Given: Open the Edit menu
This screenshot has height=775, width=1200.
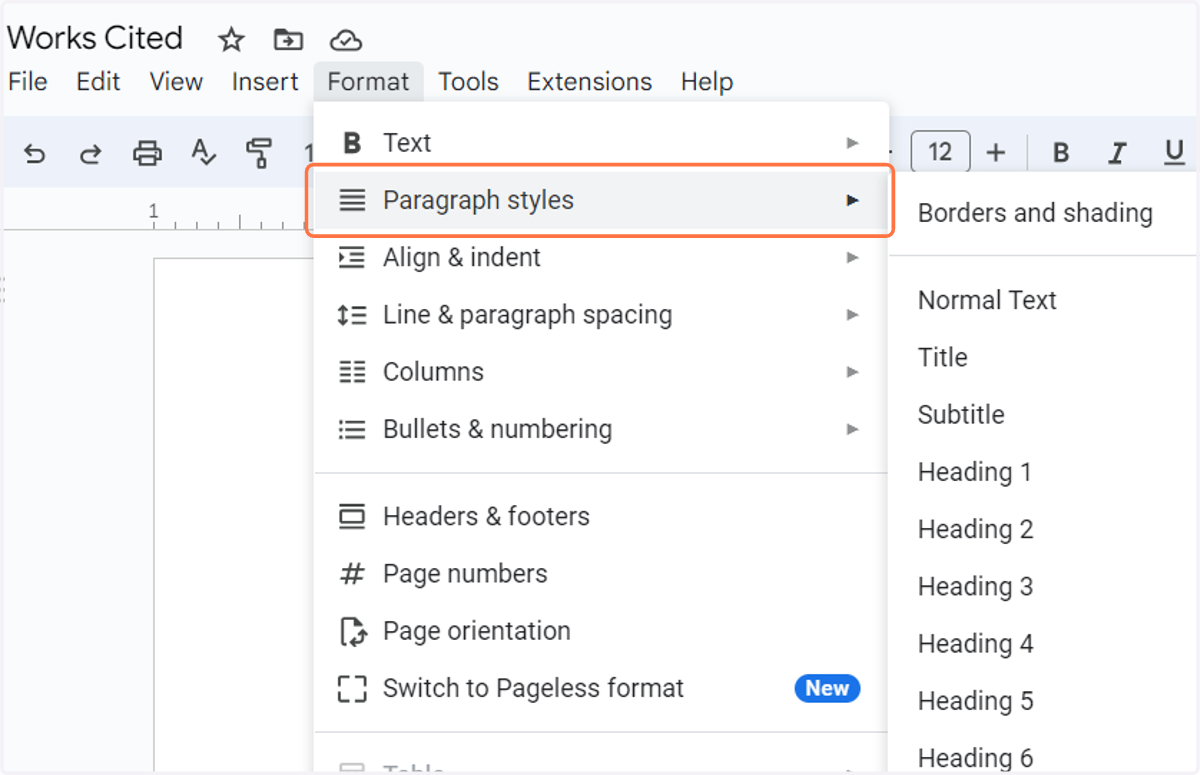Looking at the screenshot, I should [98, 82].
